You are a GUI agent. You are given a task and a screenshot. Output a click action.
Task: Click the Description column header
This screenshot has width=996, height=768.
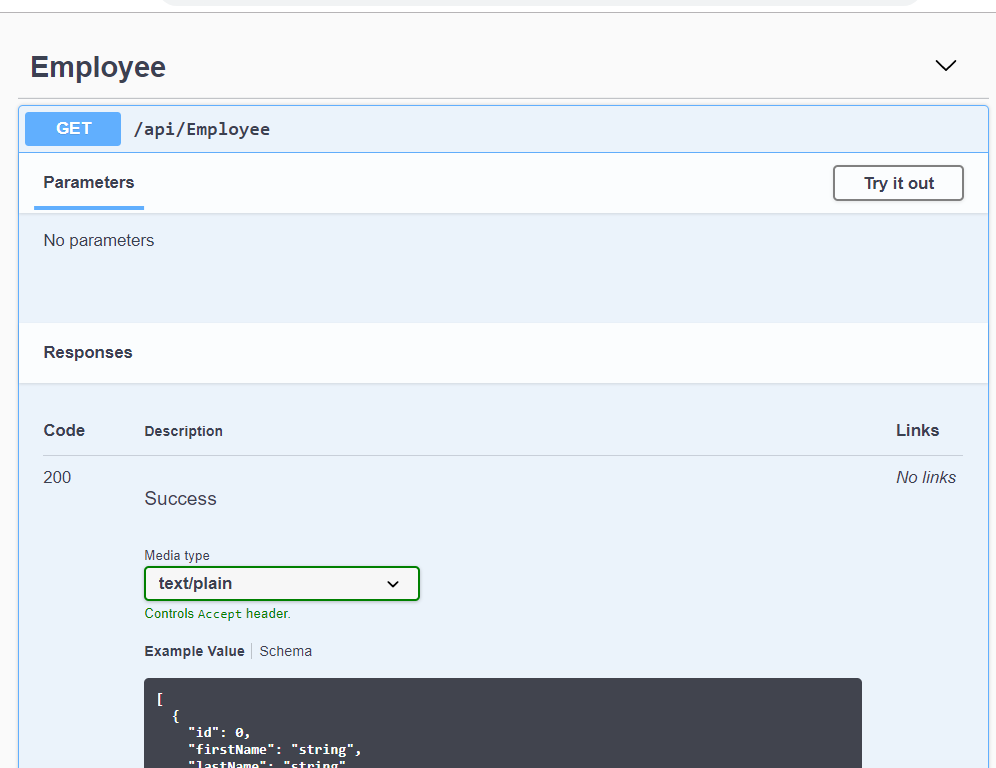(x=183, y=431)
